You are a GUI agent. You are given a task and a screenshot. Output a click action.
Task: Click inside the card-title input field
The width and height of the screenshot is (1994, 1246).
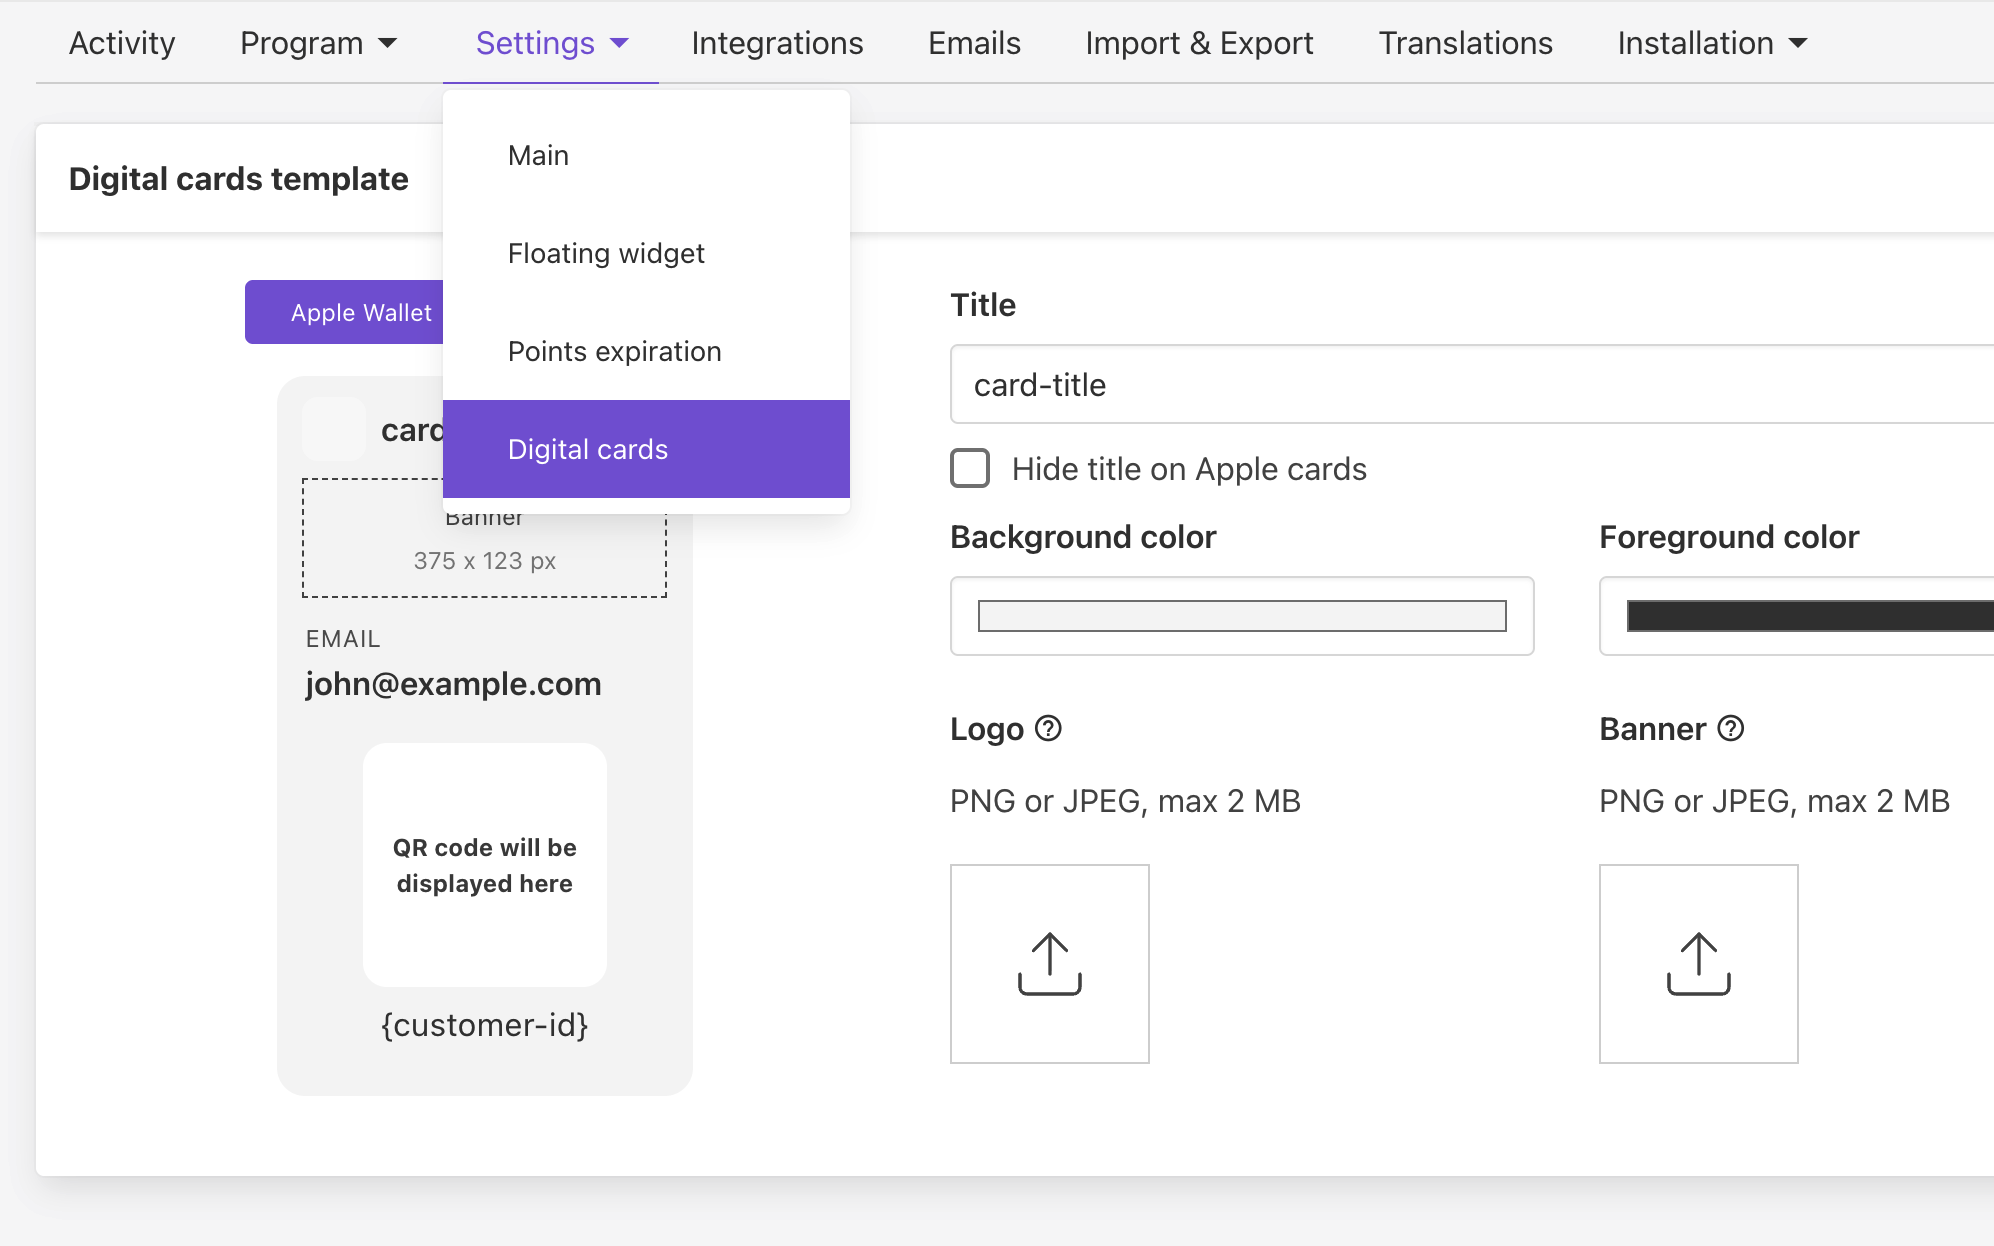[x=1300, y=385]
